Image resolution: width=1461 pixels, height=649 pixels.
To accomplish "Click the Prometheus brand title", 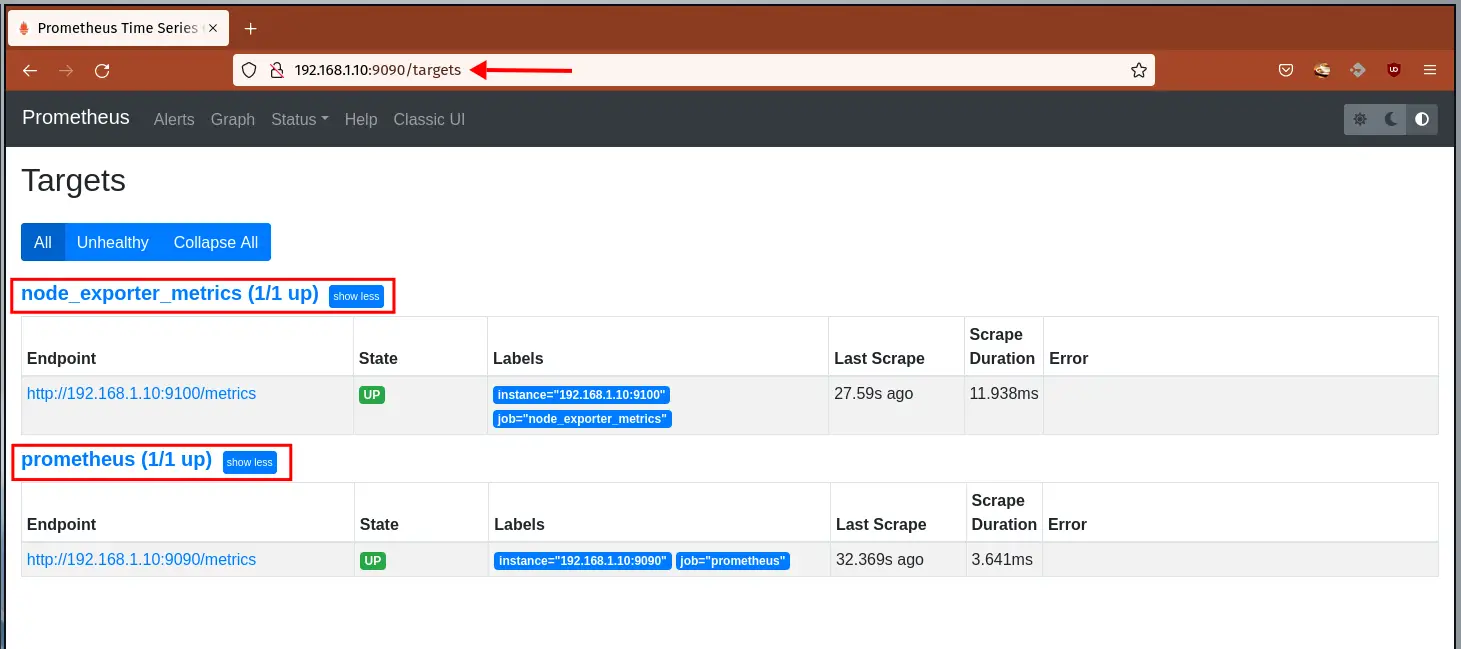I will pos(76,117).
